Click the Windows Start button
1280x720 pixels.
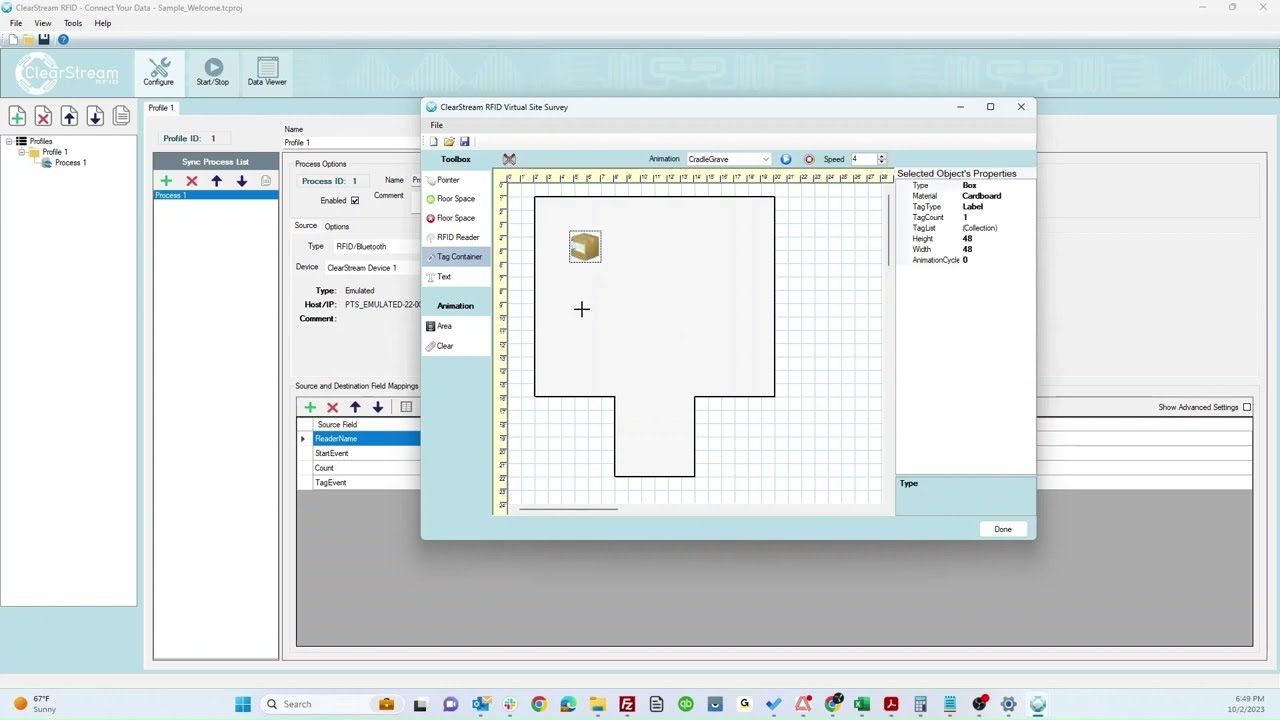243,704
